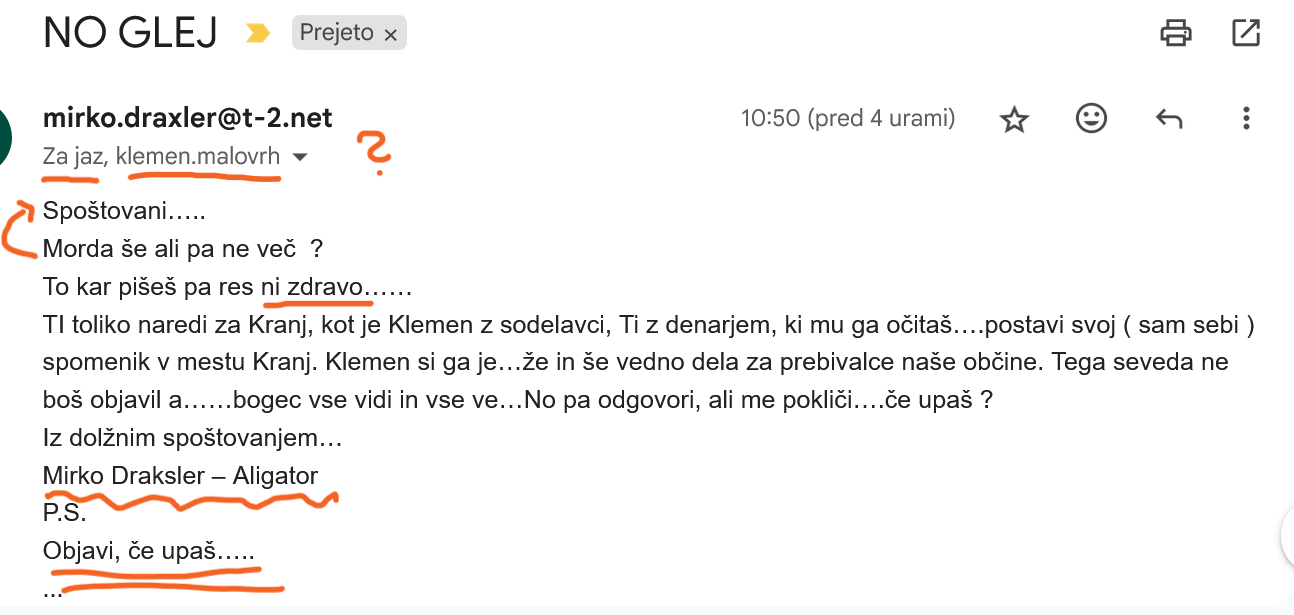Click the line 'Objavi, če upaš'
Image resolution: width=1294 pixels, height=615 pixels.
(x=149, y=551)
